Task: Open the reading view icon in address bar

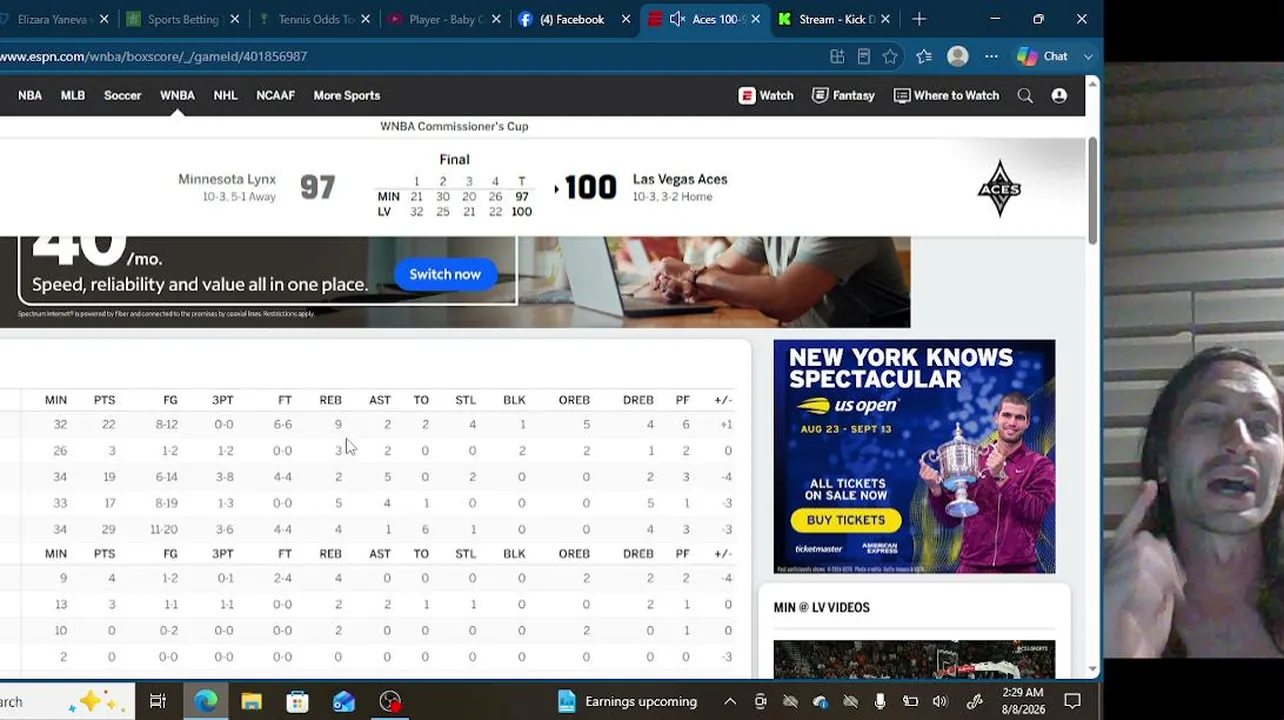Action: 864,56
